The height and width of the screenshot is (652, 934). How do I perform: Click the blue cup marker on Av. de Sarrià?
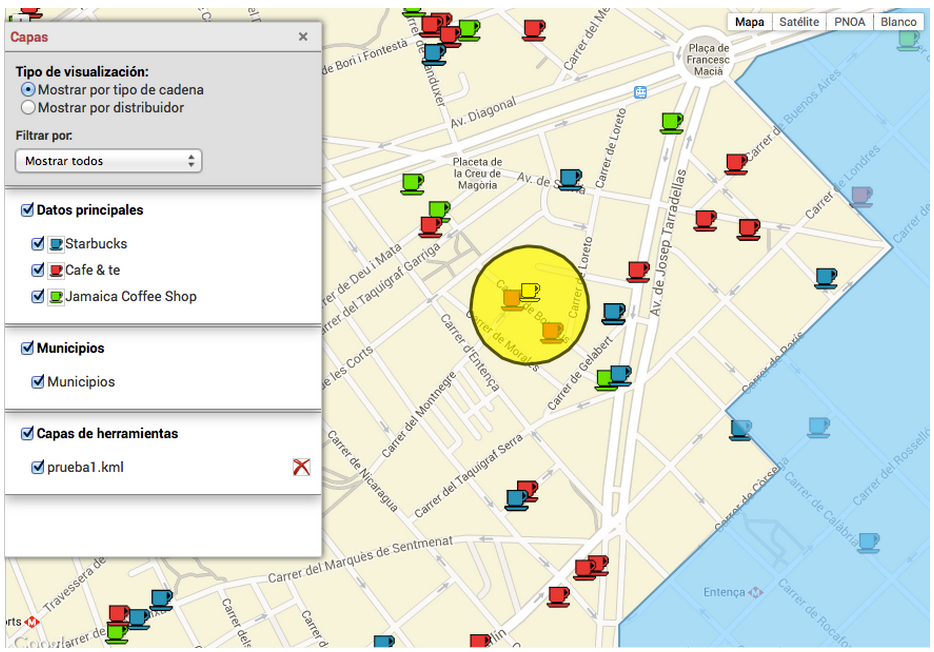pyautogui.click(x=570, y=179)
